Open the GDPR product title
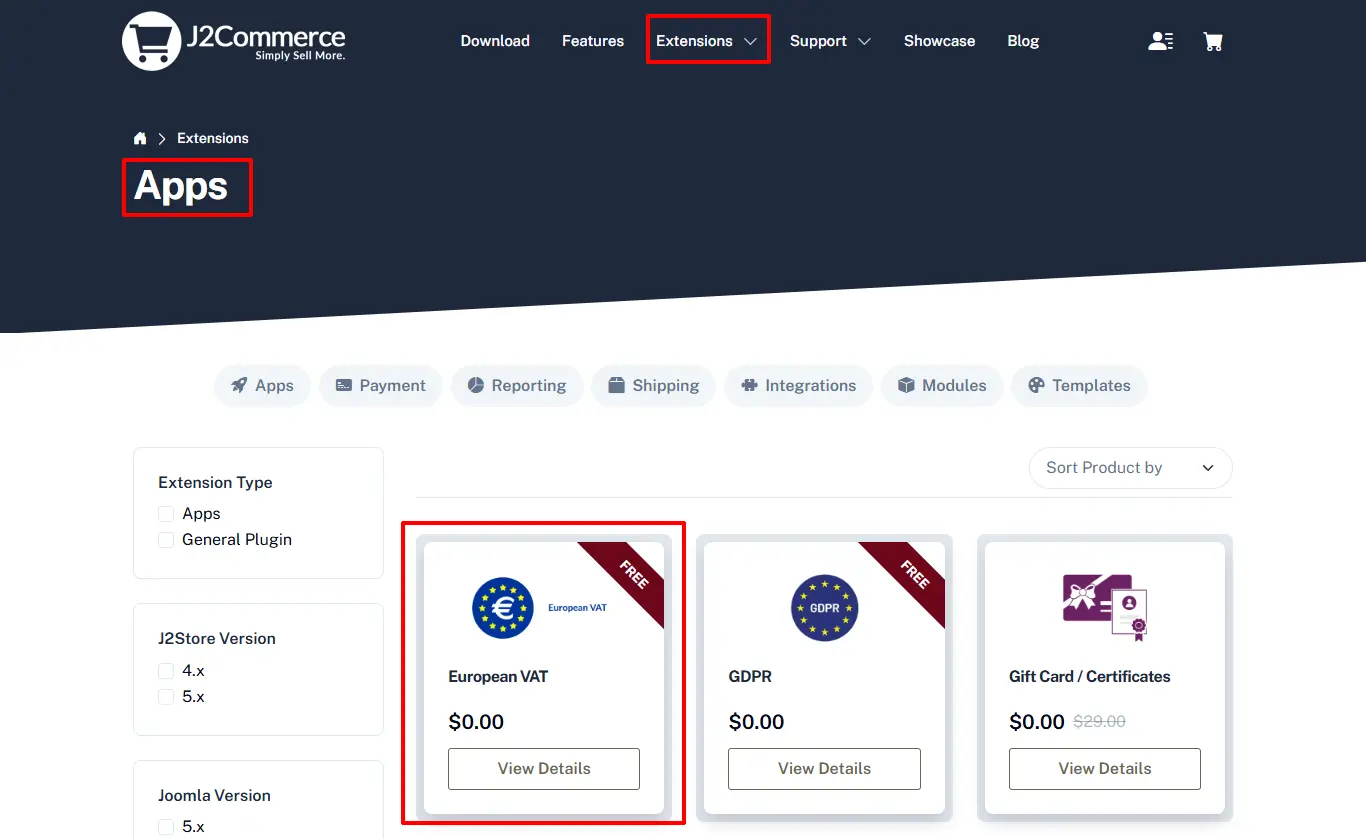The height and width of the screenshot is (839, 1366). click(x=751, y=677)
